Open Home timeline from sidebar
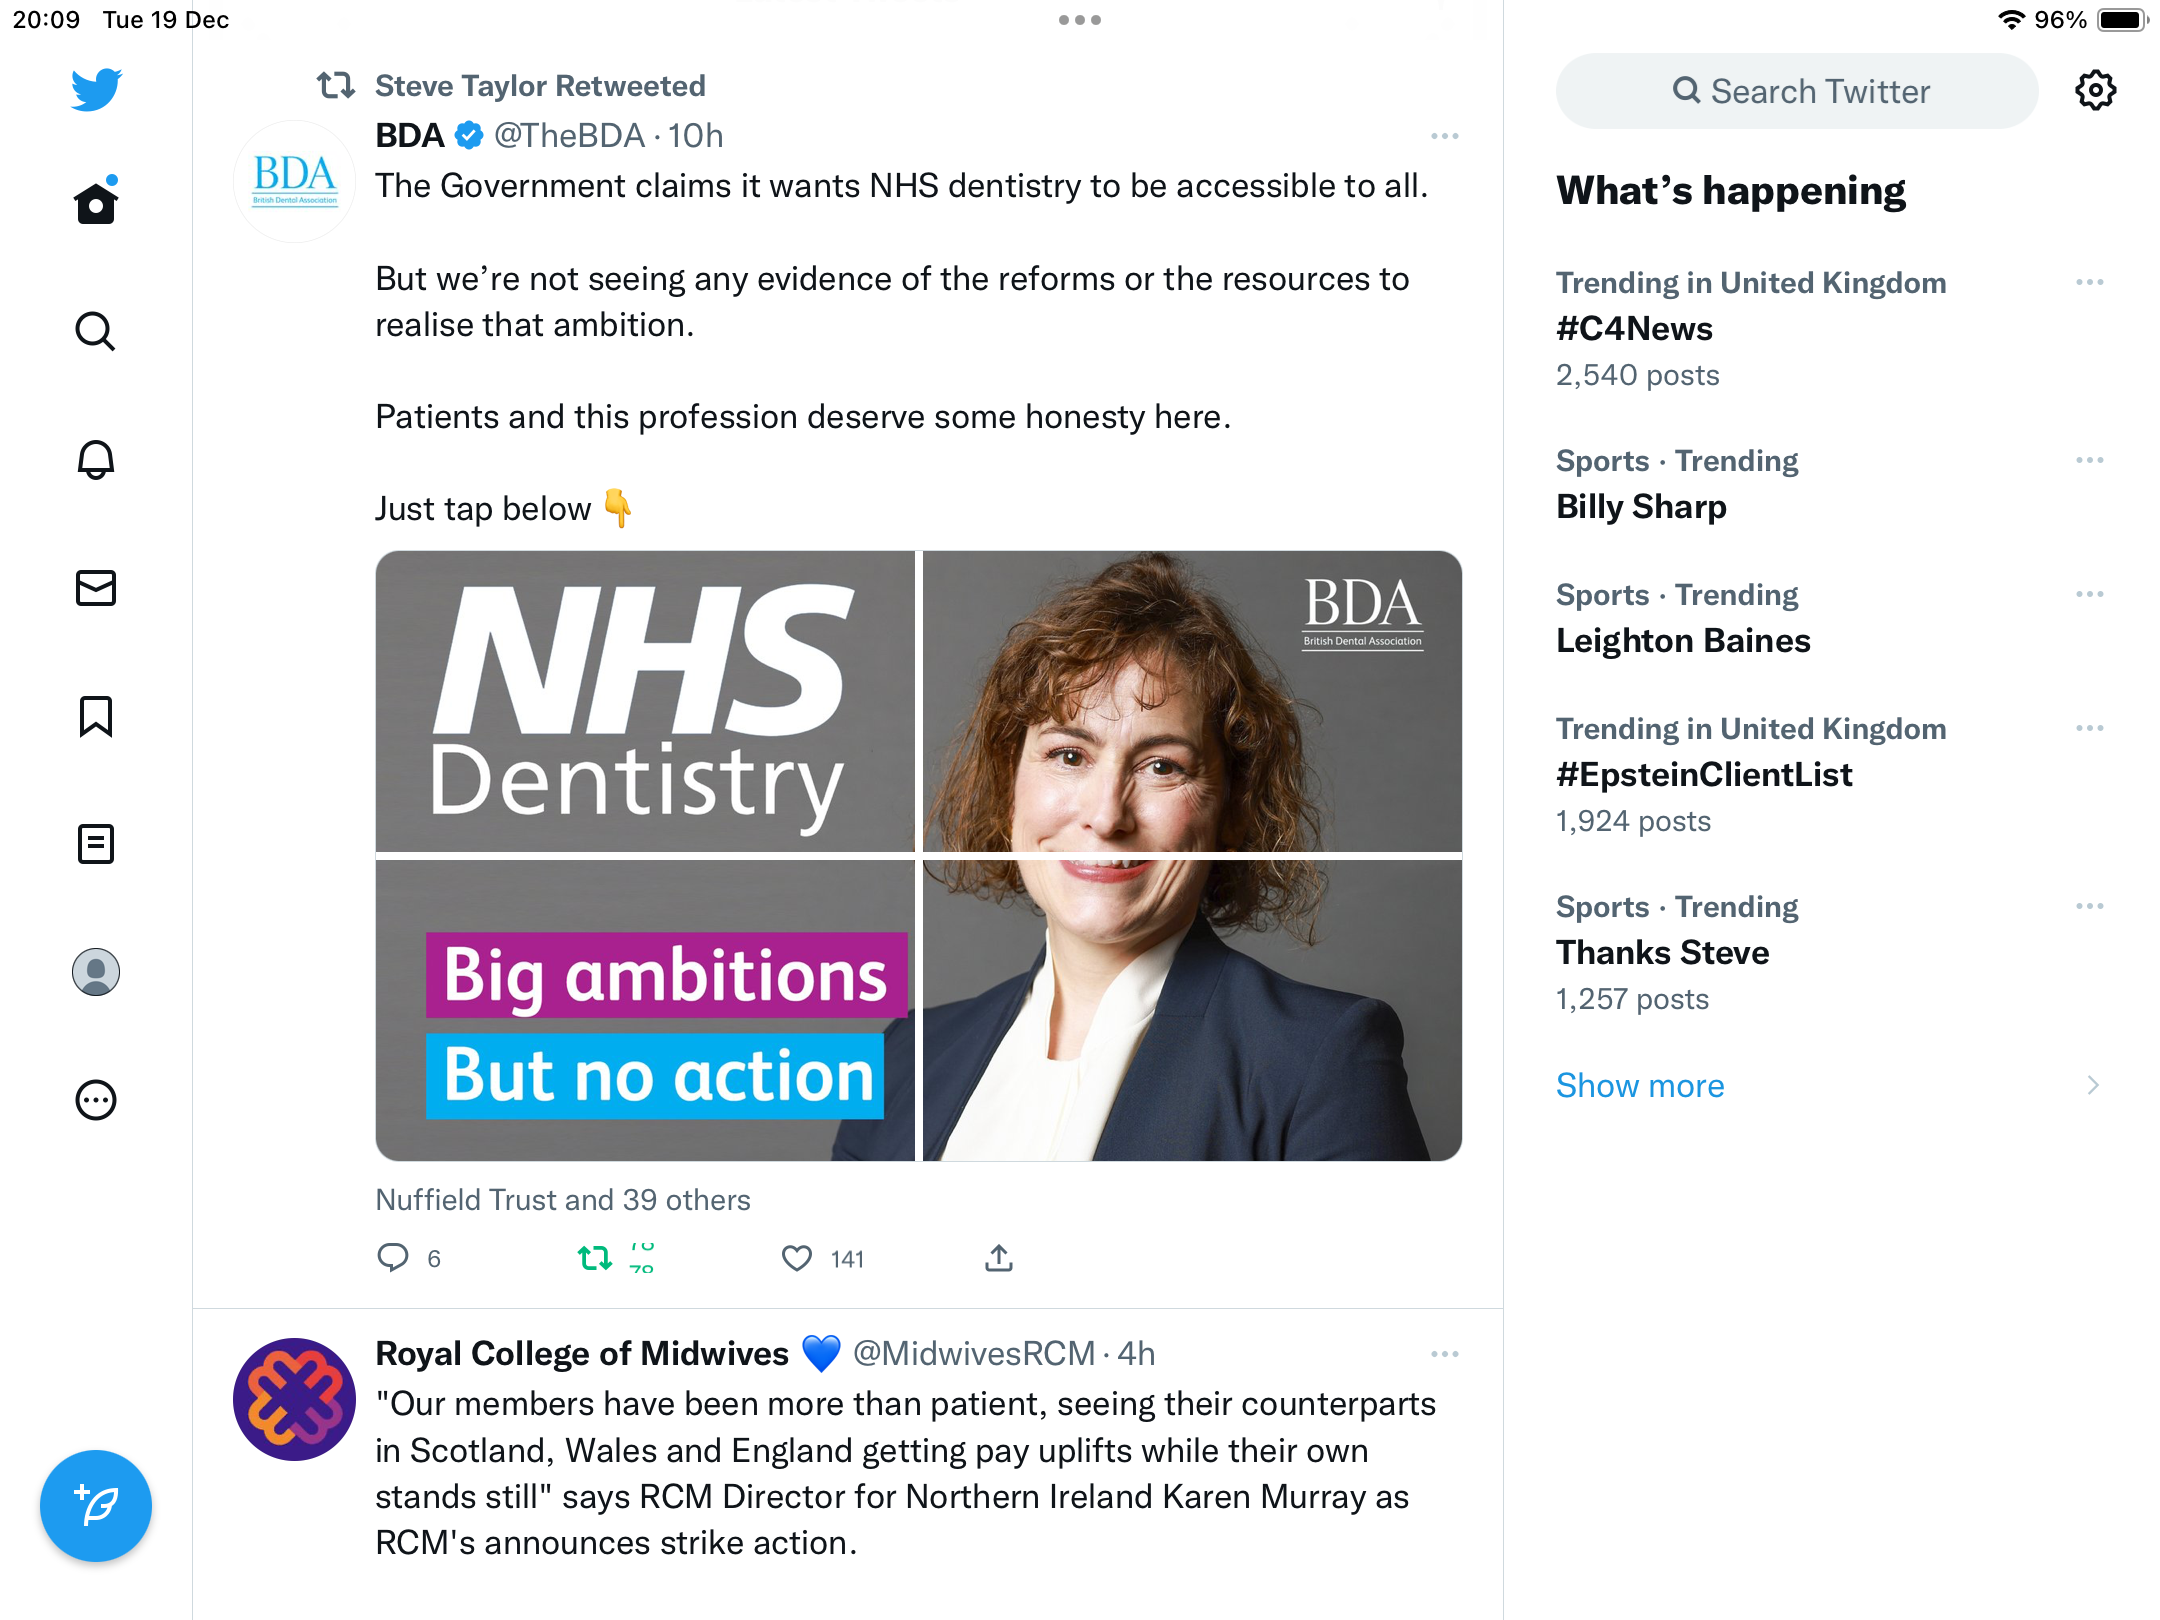 [x=96, y=202]
